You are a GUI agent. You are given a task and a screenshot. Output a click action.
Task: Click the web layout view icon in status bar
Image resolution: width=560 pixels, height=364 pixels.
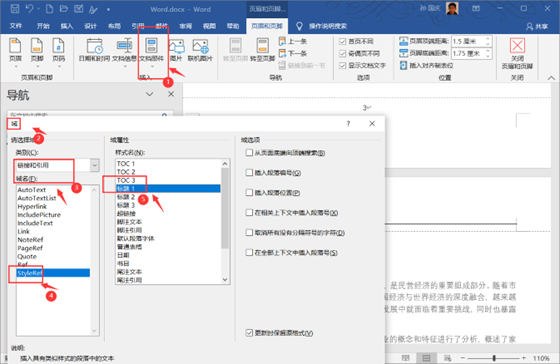tap(447, 358)
